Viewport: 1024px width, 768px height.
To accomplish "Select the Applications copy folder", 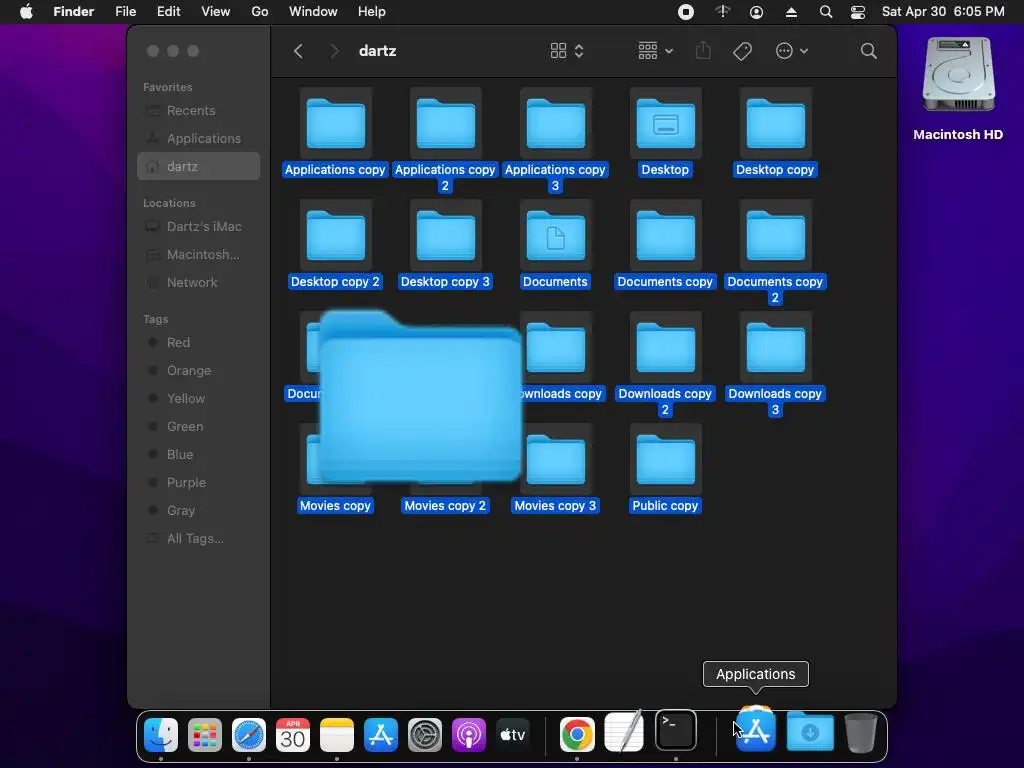I will point(336,123).
